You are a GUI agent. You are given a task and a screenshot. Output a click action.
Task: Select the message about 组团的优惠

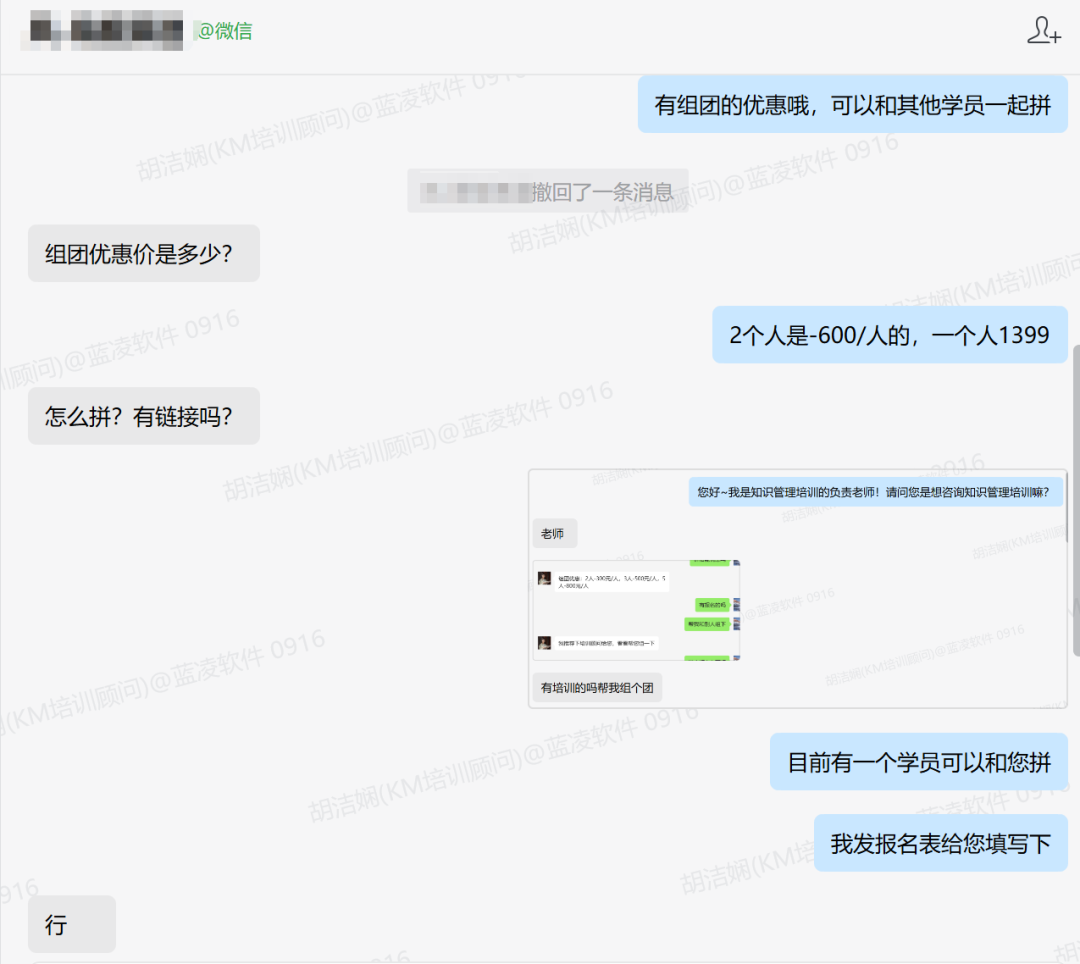[852, 104]
